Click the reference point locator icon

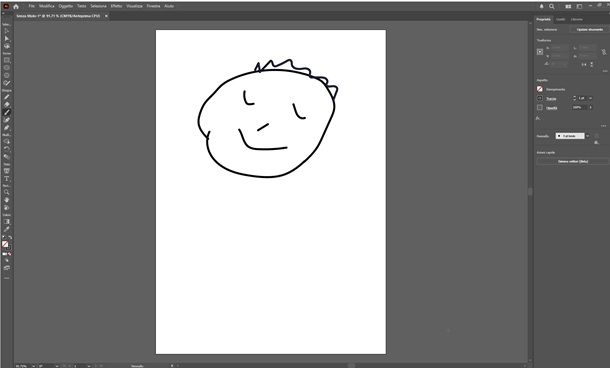click(540, 52)
